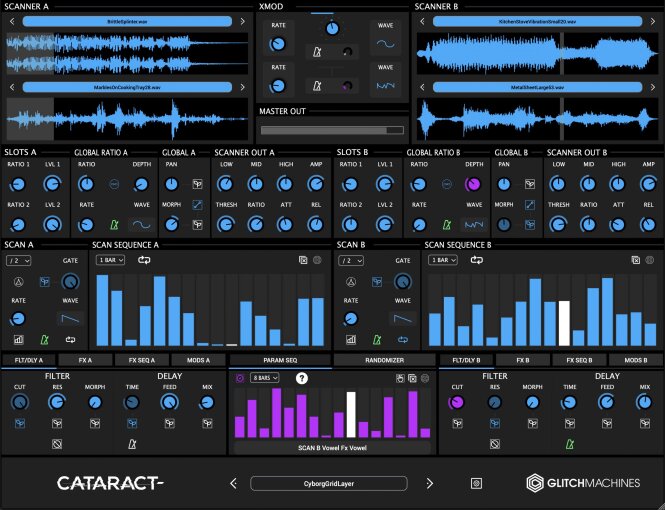Screen dimensions: 665x510
Task: Open the /2 dropdown in Scan B
Action: (351, 260)
